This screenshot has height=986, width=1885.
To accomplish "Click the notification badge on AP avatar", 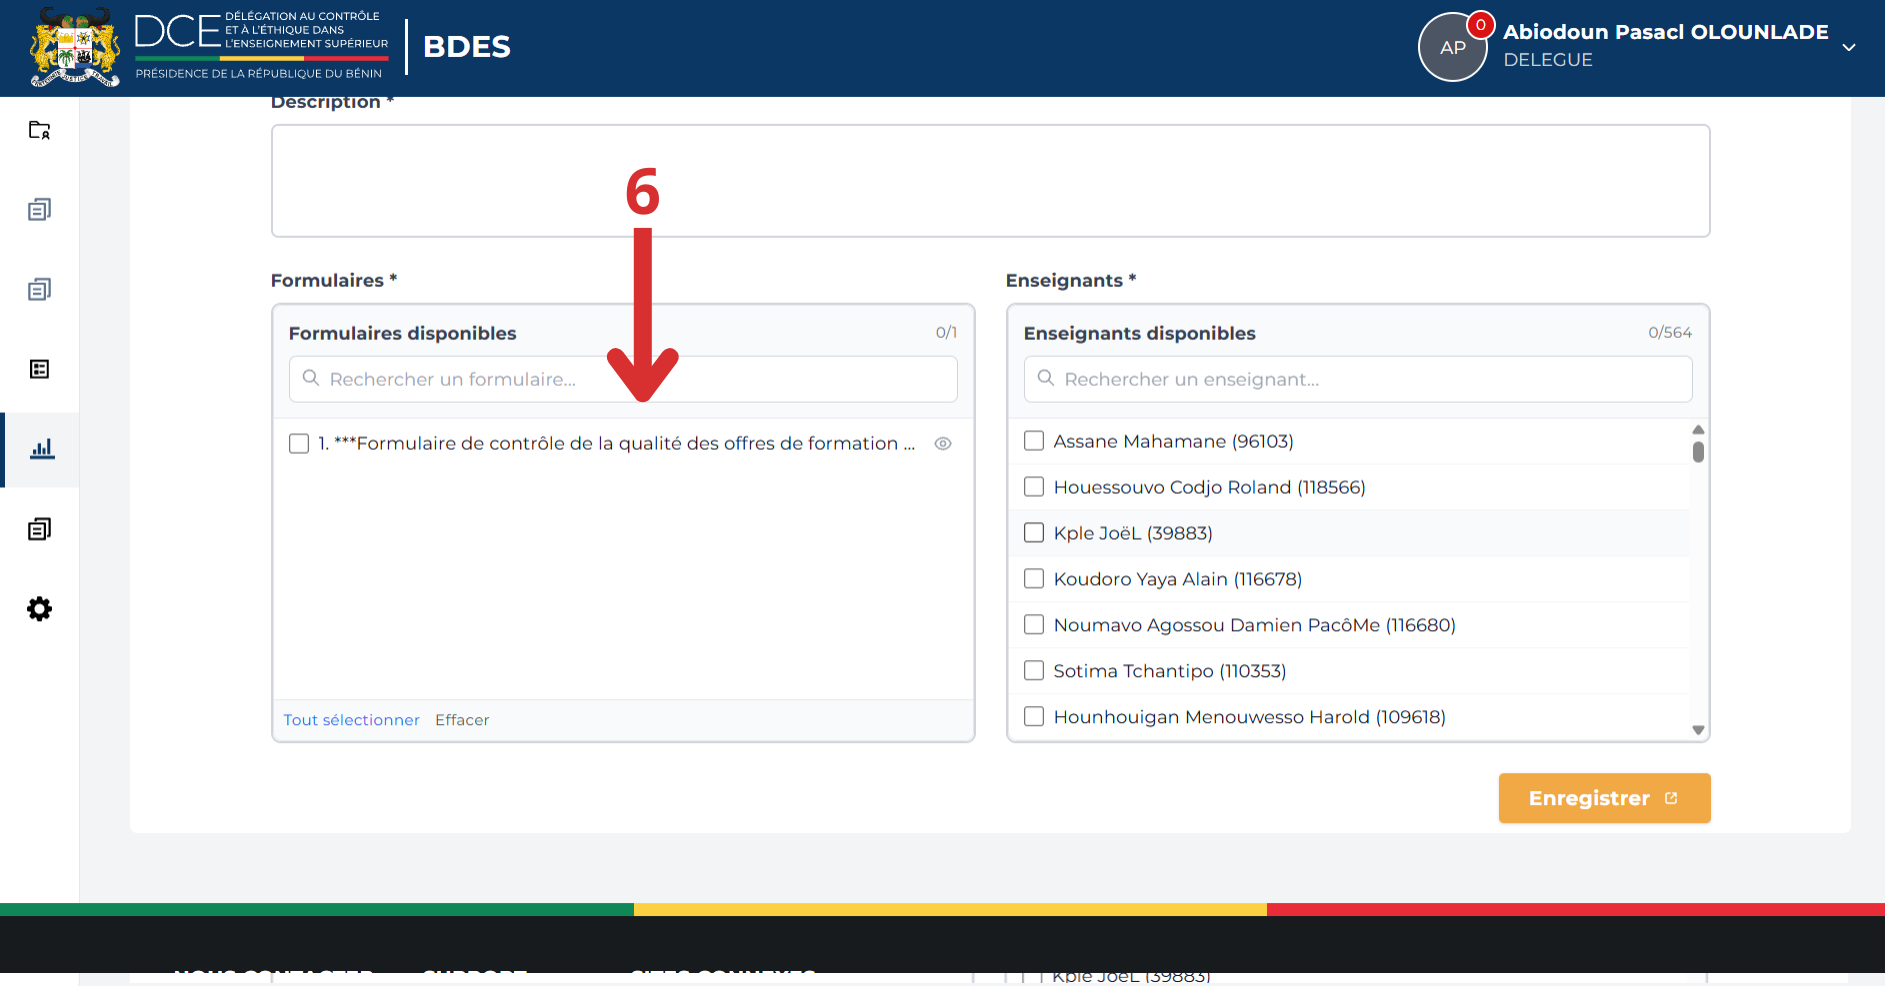I will coord(1480,25).
